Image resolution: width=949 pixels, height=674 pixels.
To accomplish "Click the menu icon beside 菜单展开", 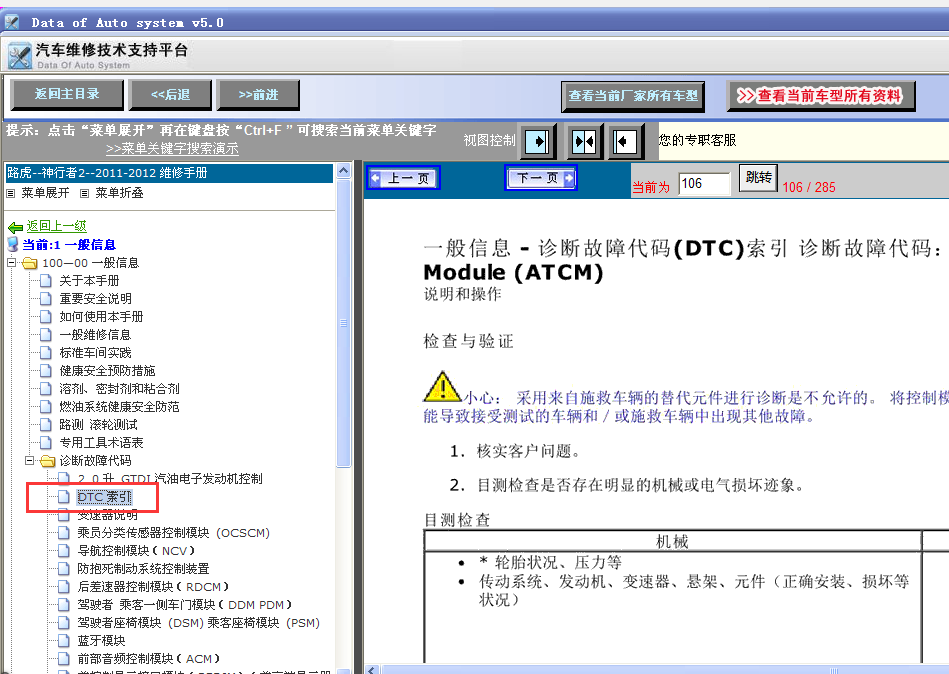I will point(10,194).
